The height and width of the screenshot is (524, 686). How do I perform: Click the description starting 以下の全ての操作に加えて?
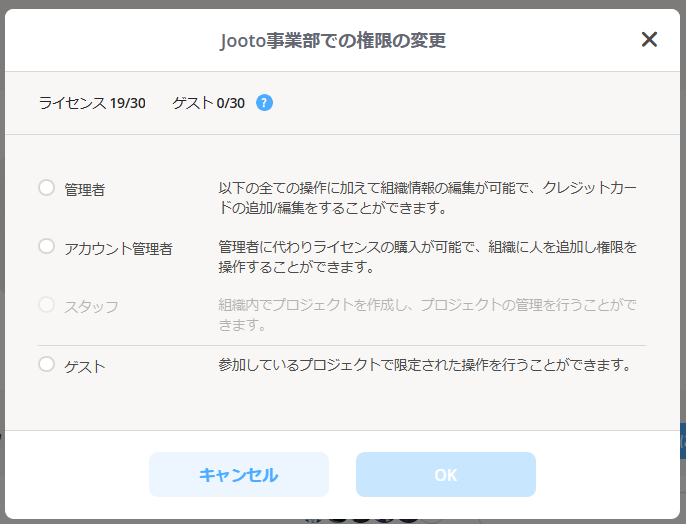[x=427, y=197]
